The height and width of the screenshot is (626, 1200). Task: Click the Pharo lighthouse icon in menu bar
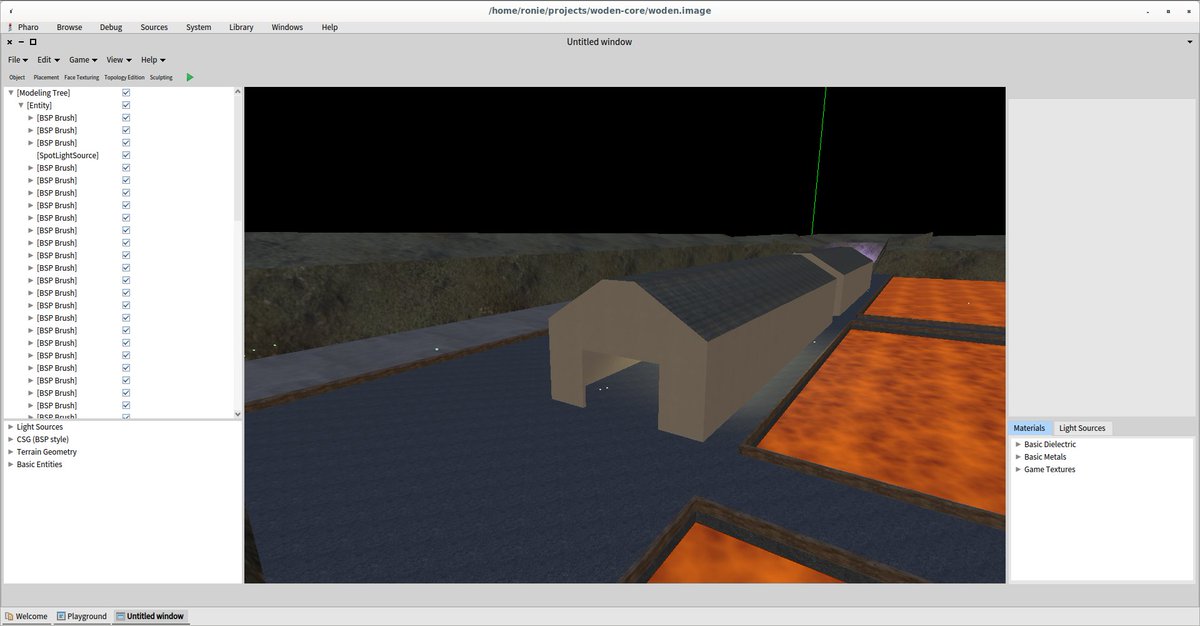[9, 27]
